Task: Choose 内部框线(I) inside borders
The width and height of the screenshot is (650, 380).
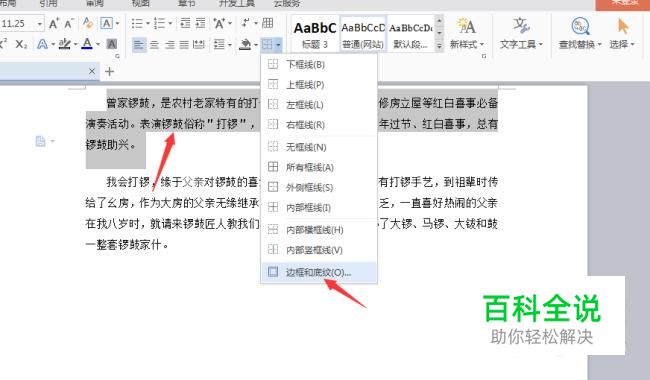Action: 319,207
